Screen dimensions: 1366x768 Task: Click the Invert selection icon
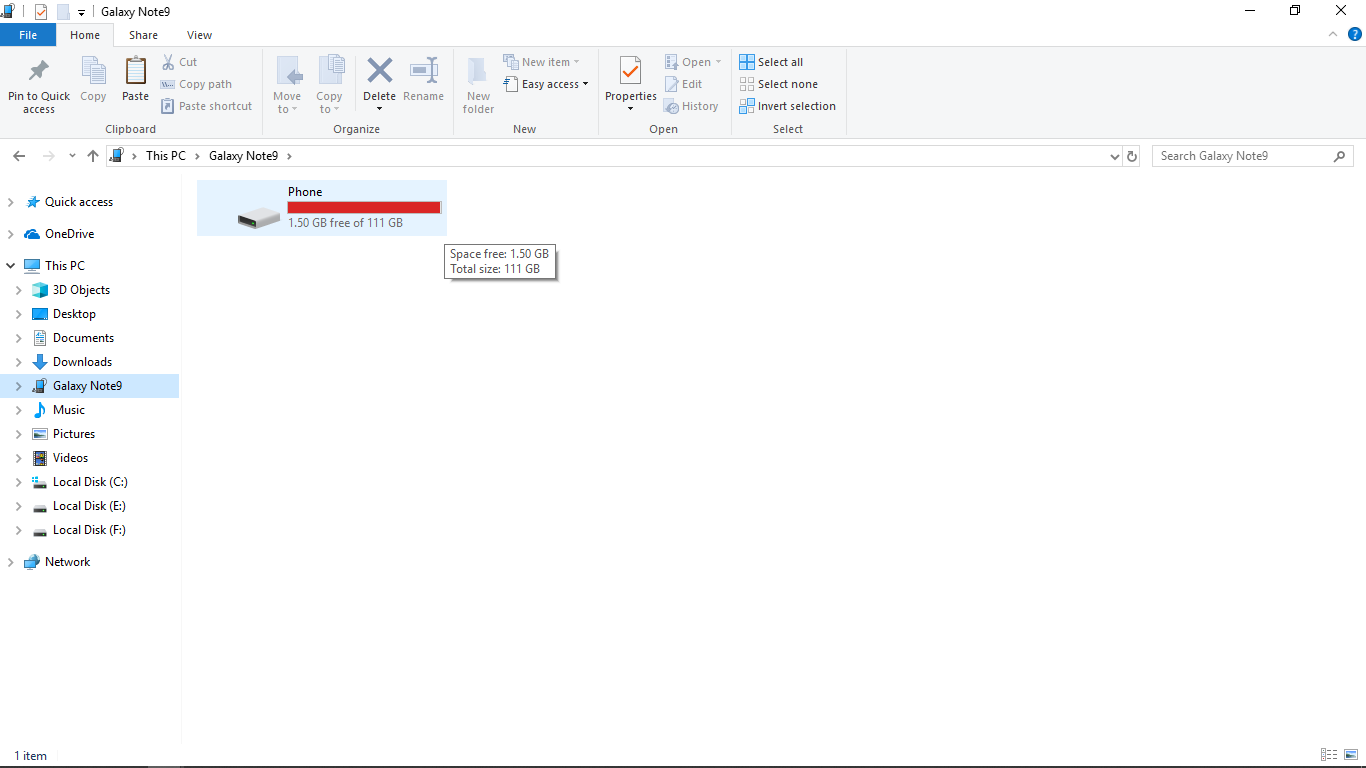(747, 106)
